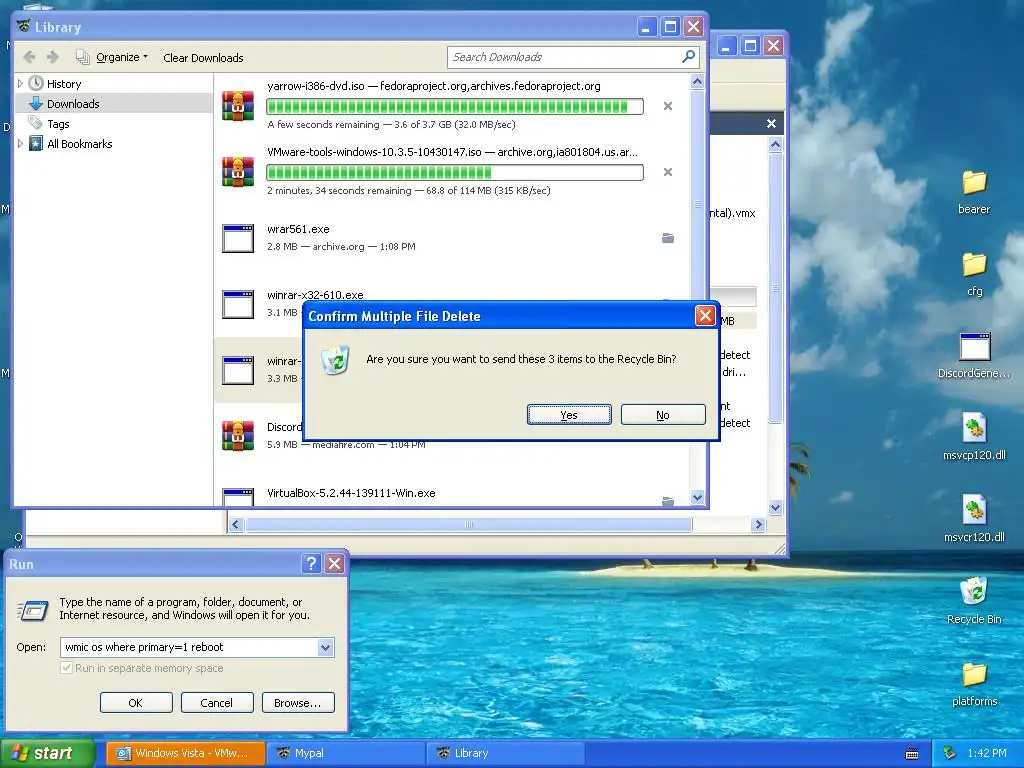The height and width of the screenshot is (768, 1024).
Task: Close the Confirm Multiple File Delete dialog
Action: point(705,316)
